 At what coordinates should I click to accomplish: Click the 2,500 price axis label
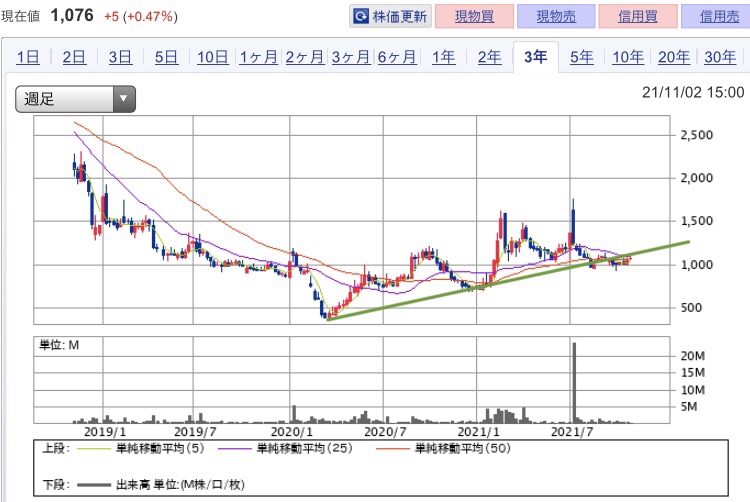tap(697, 135)
